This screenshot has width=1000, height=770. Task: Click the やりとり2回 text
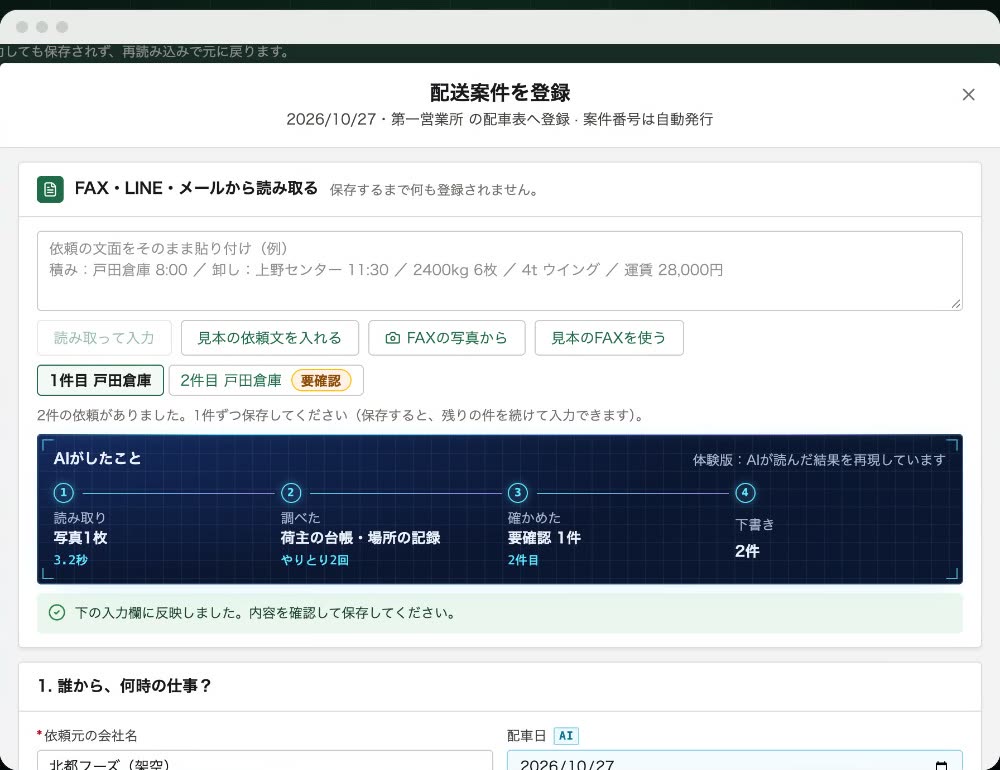tap(314, 559)
